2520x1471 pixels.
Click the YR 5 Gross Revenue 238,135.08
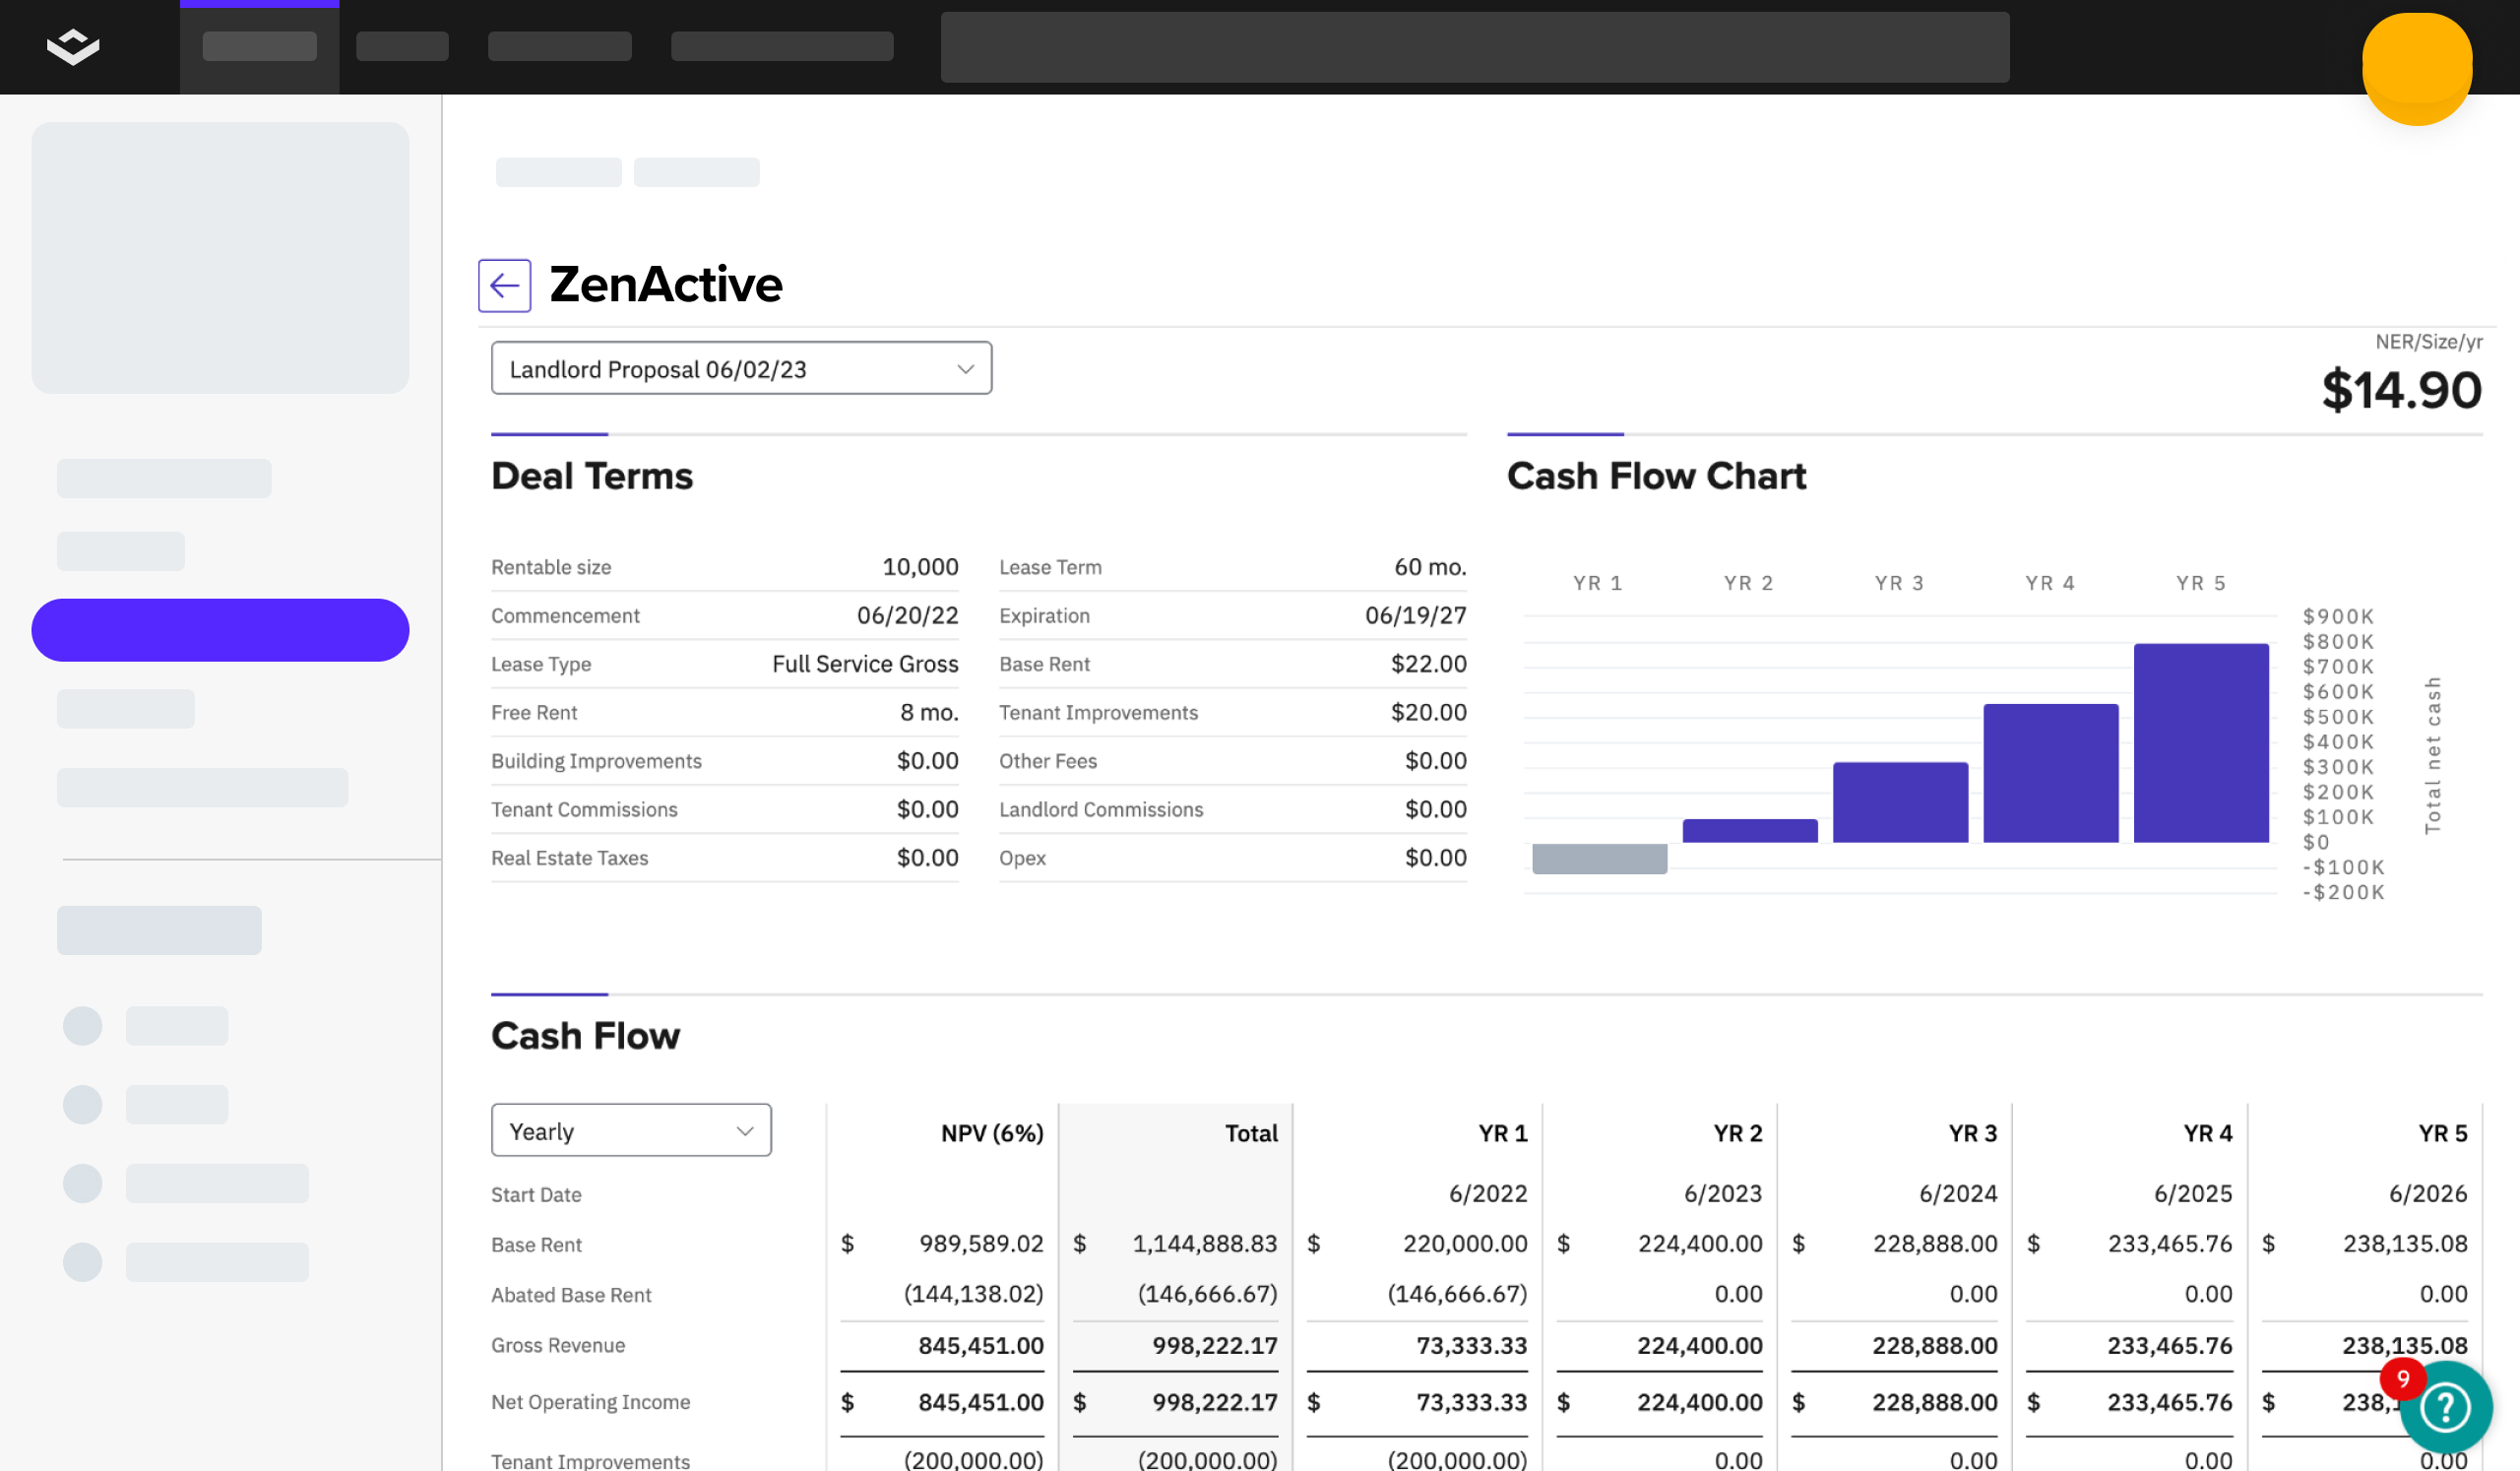[x=2404, y=1346]
